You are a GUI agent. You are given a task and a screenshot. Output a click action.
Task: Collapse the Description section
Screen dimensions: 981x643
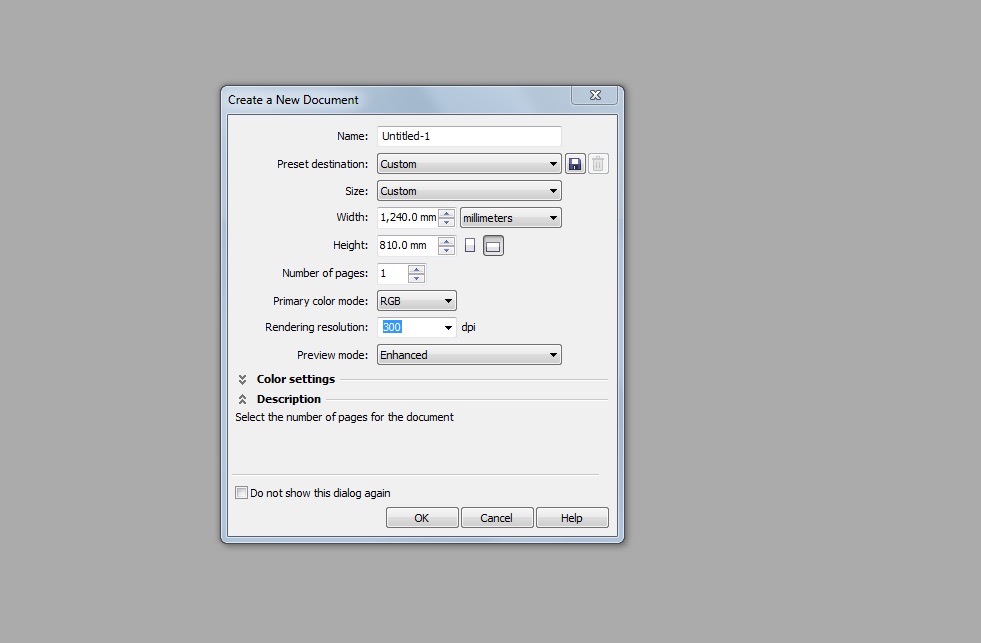coord(242,399)
